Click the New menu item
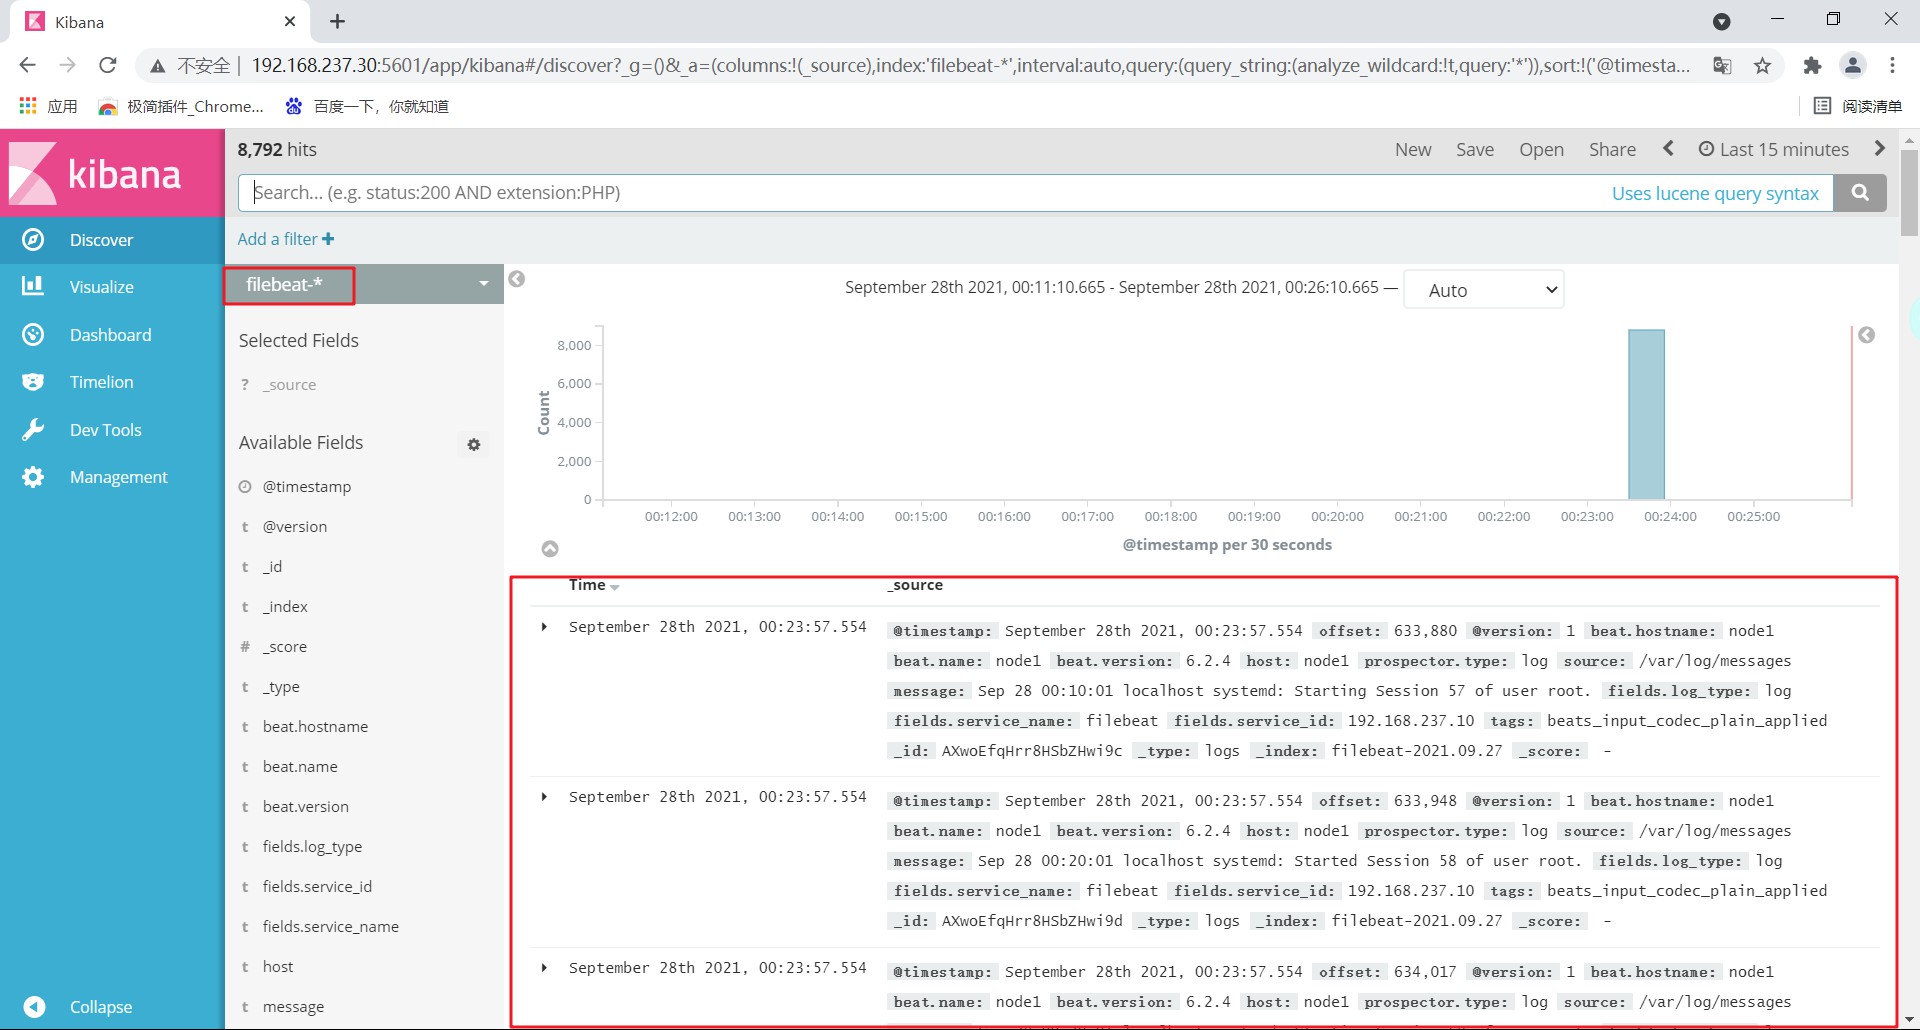Viewport: 1920px width, 1030px height. pyautogui.click(x=1413, y=149)
